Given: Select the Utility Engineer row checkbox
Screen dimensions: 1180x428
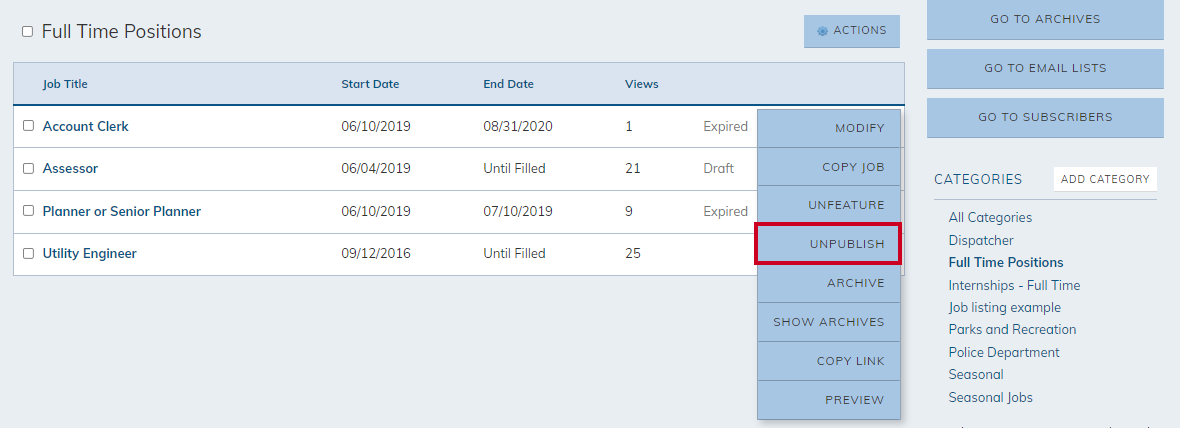Looking at the screenshot, I should pos(28,253).
